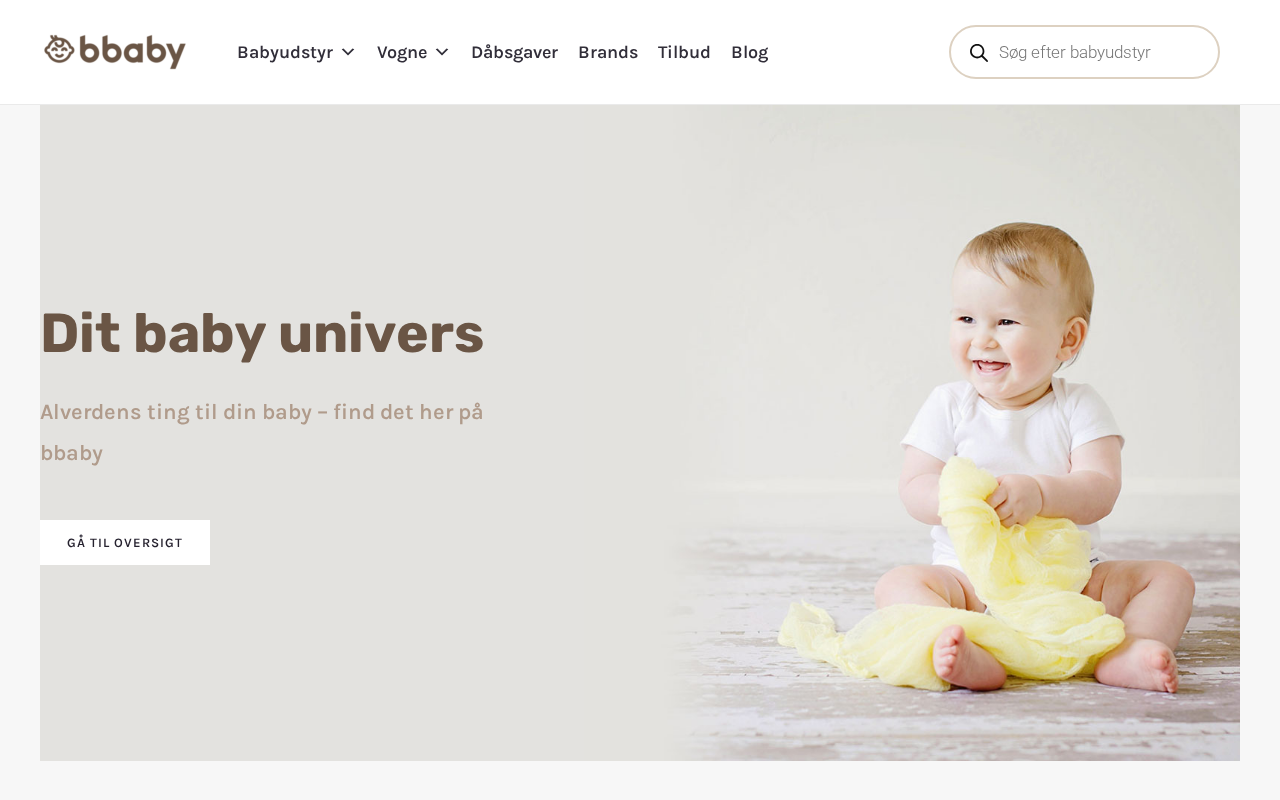Navigate to the Blog
This screenshot has width=1280, height=800.
750,52
